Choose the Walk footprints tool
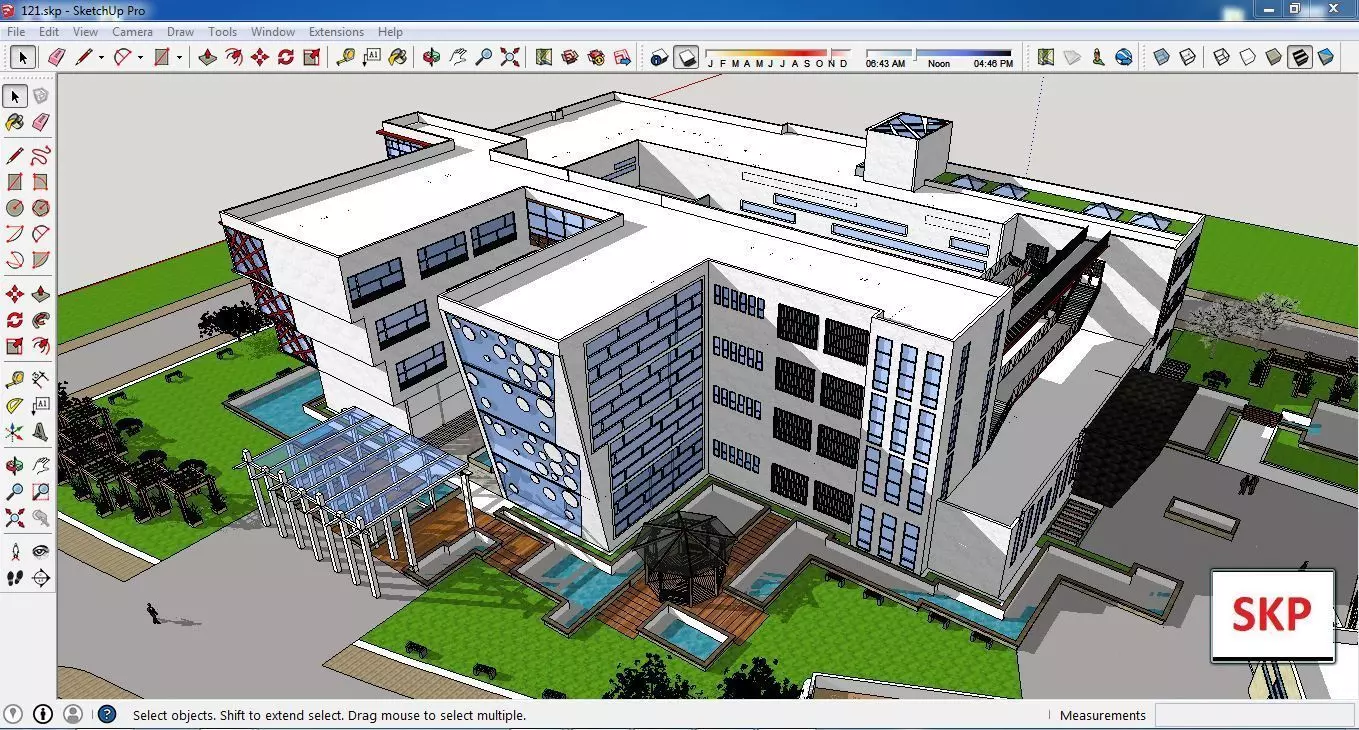This screenshot has height=730, width=1359. (15, 578)
